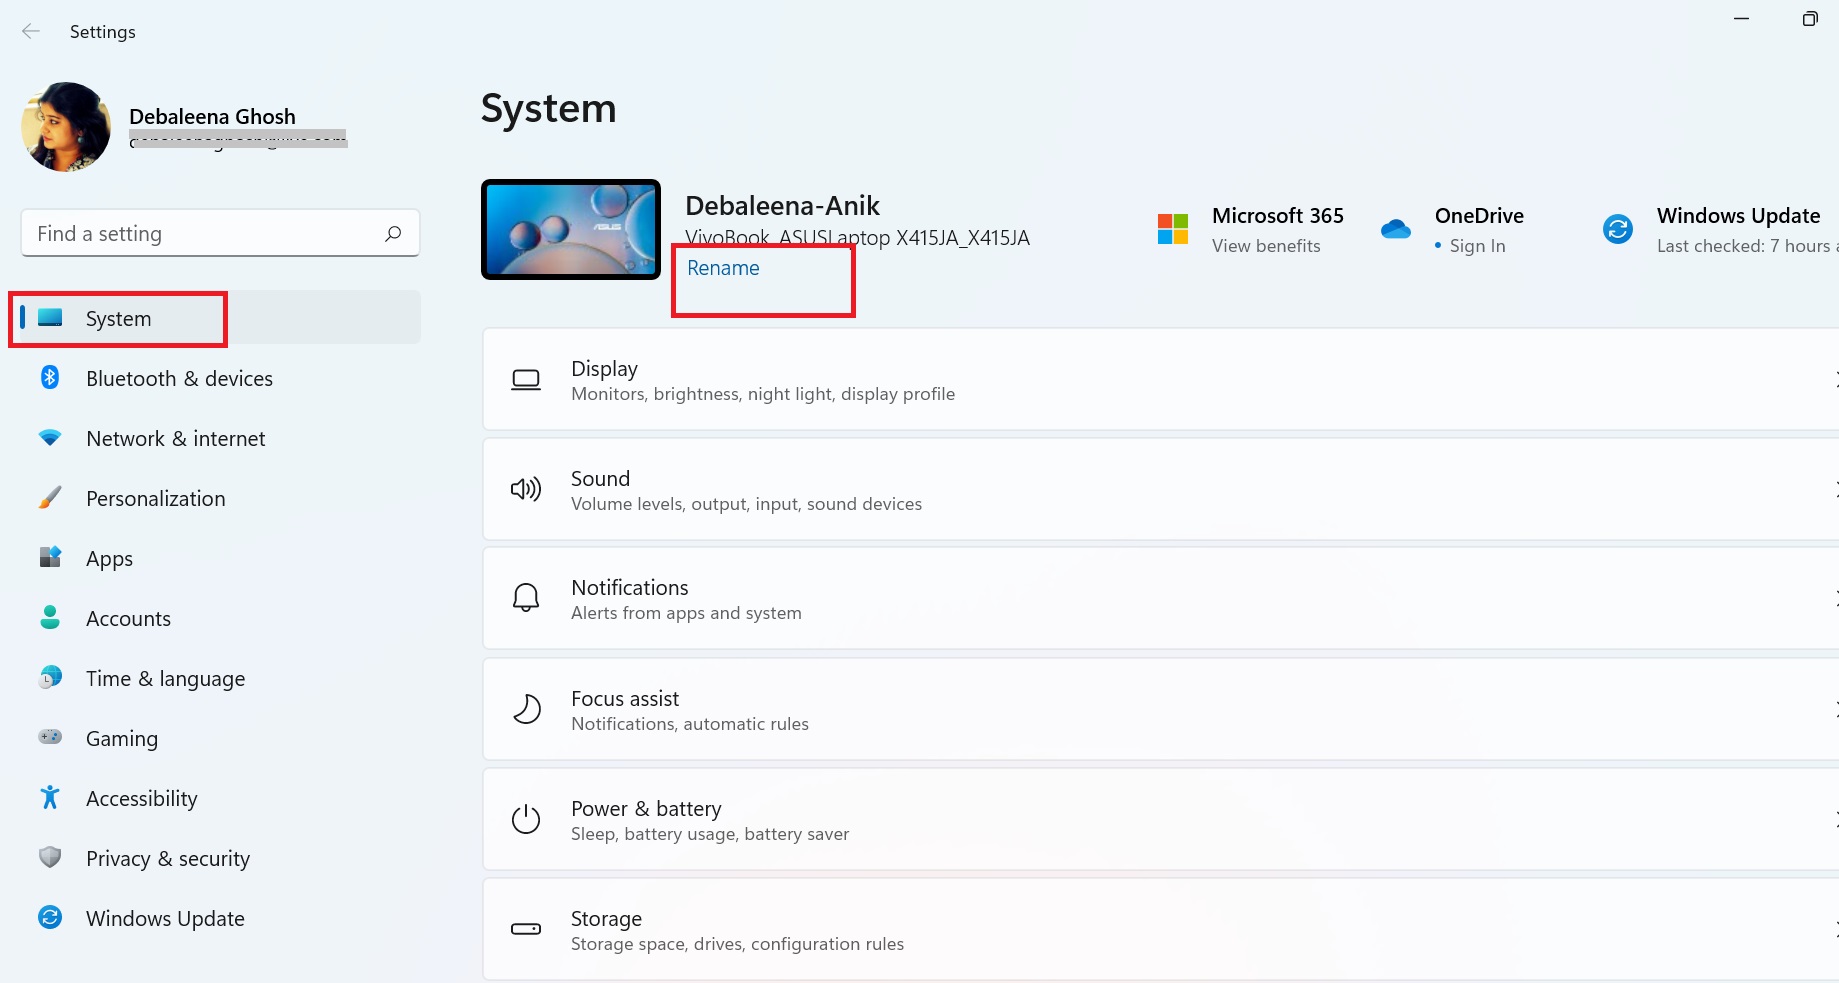Minimize the Settings window
1839x983 pixels.
coord(1741,19)
